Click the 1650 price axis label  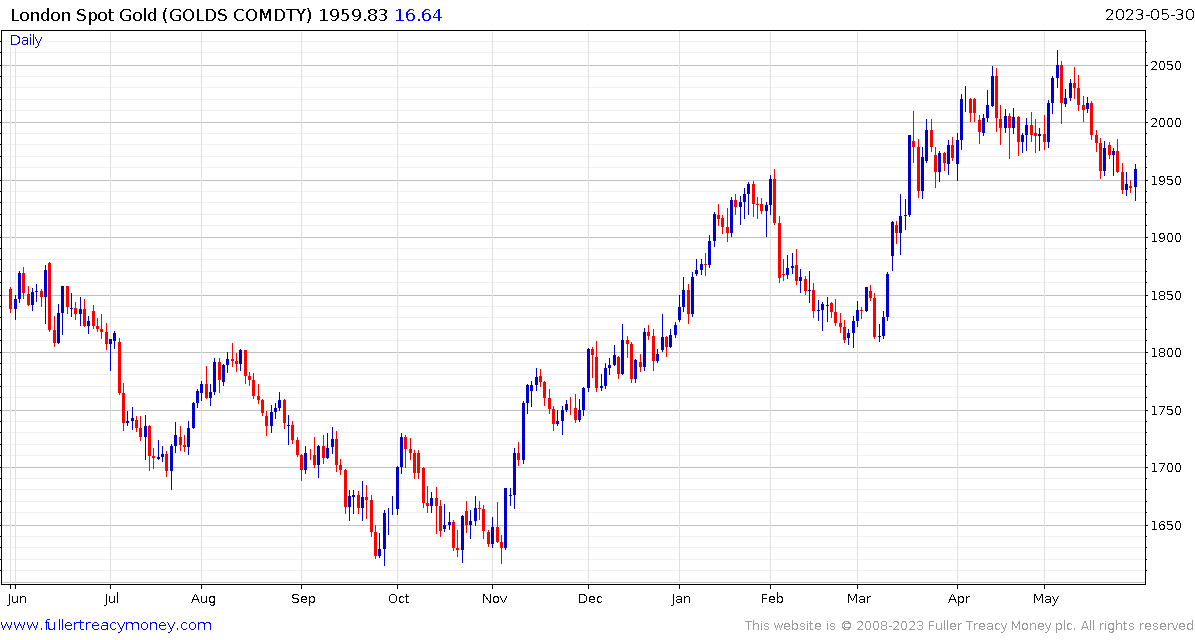click(1167, 526)
